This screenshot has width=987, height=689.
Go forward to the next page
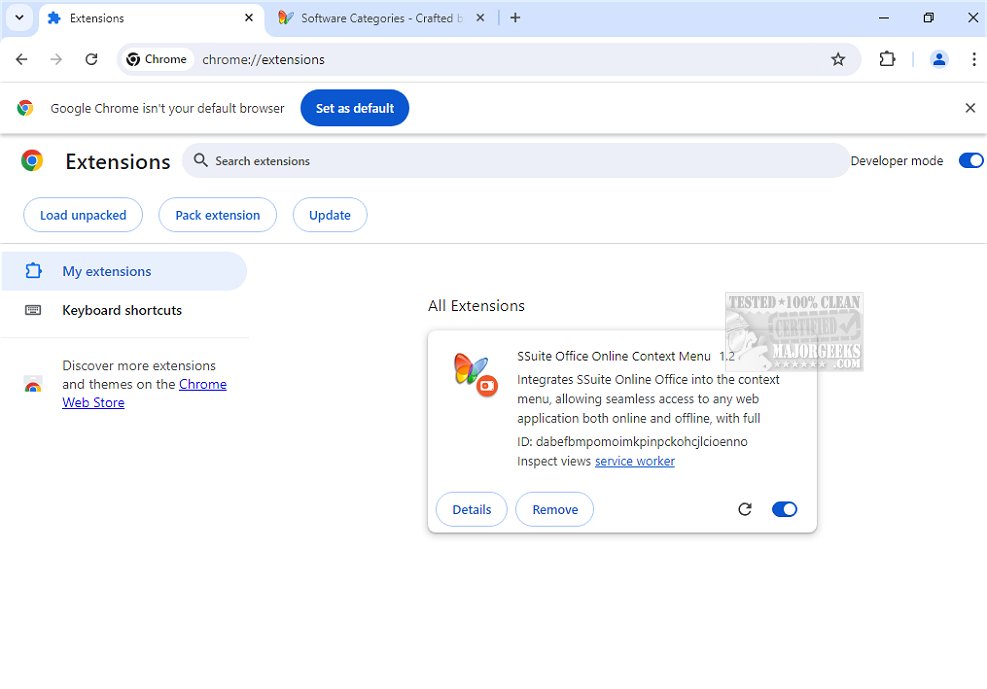[x=56, y=59]
